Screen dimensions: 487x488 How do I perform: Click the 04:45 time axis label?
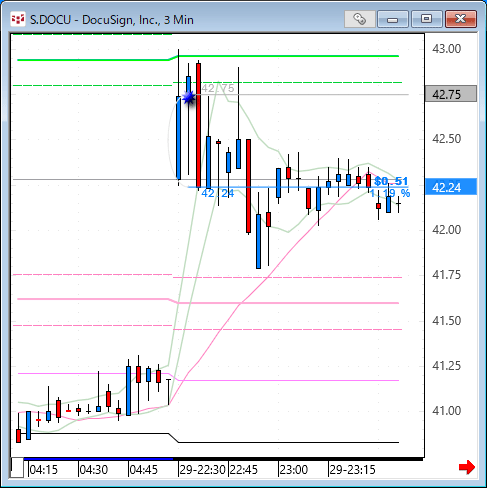pyautogui.click(x=144, y=470)
